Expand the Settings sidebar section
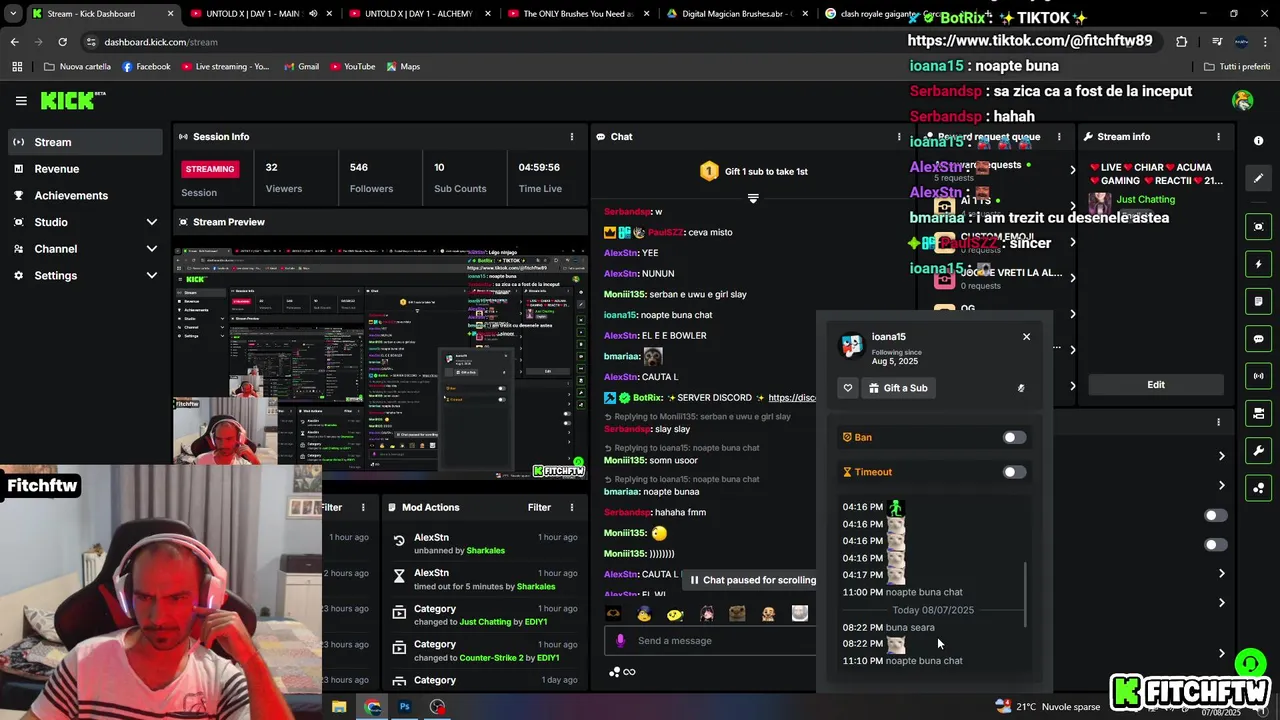This screenshot has width=1280, height=720. [152, 275]
